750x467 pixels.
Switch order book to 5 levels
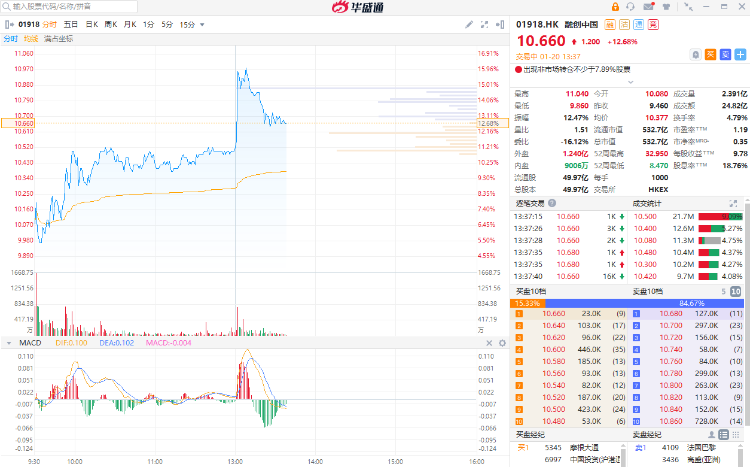click(x=724, y=291)
